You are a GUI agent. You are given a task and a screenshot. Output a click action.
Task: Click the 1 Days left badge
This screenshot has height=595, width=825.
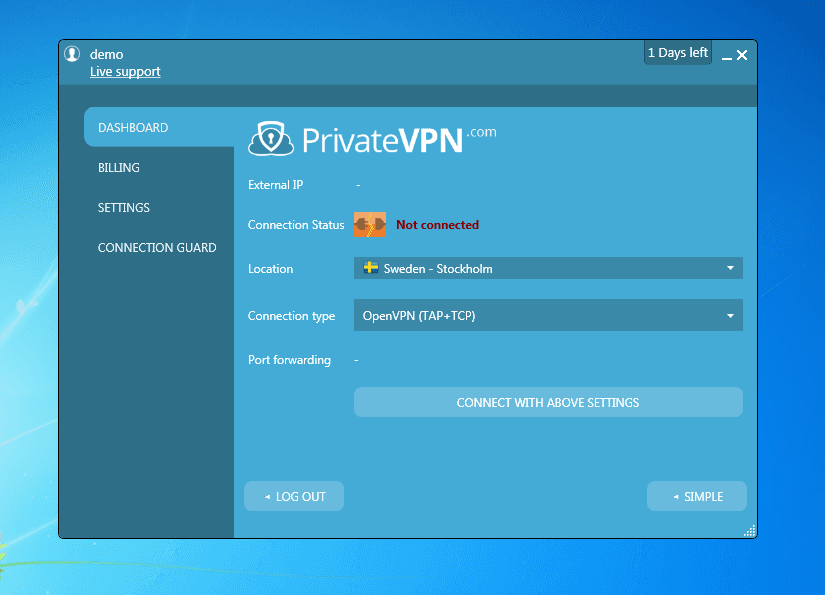coord(677,53)
